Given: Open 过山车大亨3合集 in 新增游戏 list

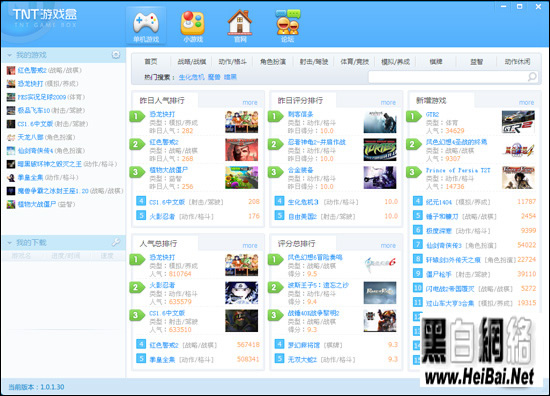Looking at the screenshot, I should click(x=450, y=303).
